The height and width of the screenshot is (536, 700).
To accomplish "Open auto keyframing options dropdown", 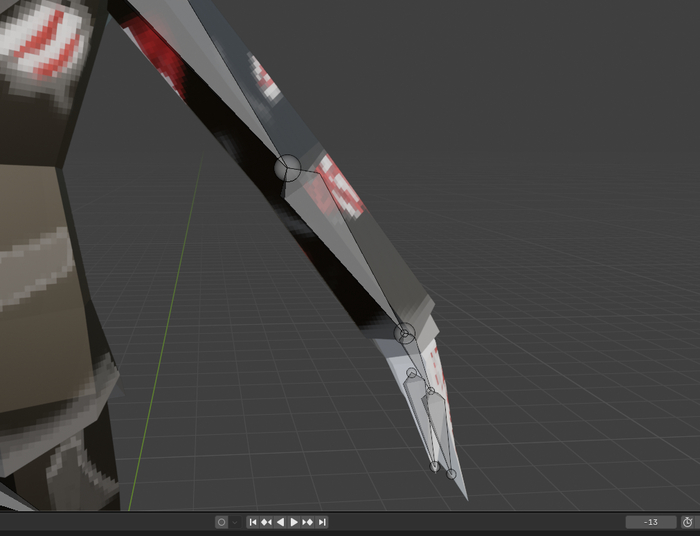I will pos(236,522).
